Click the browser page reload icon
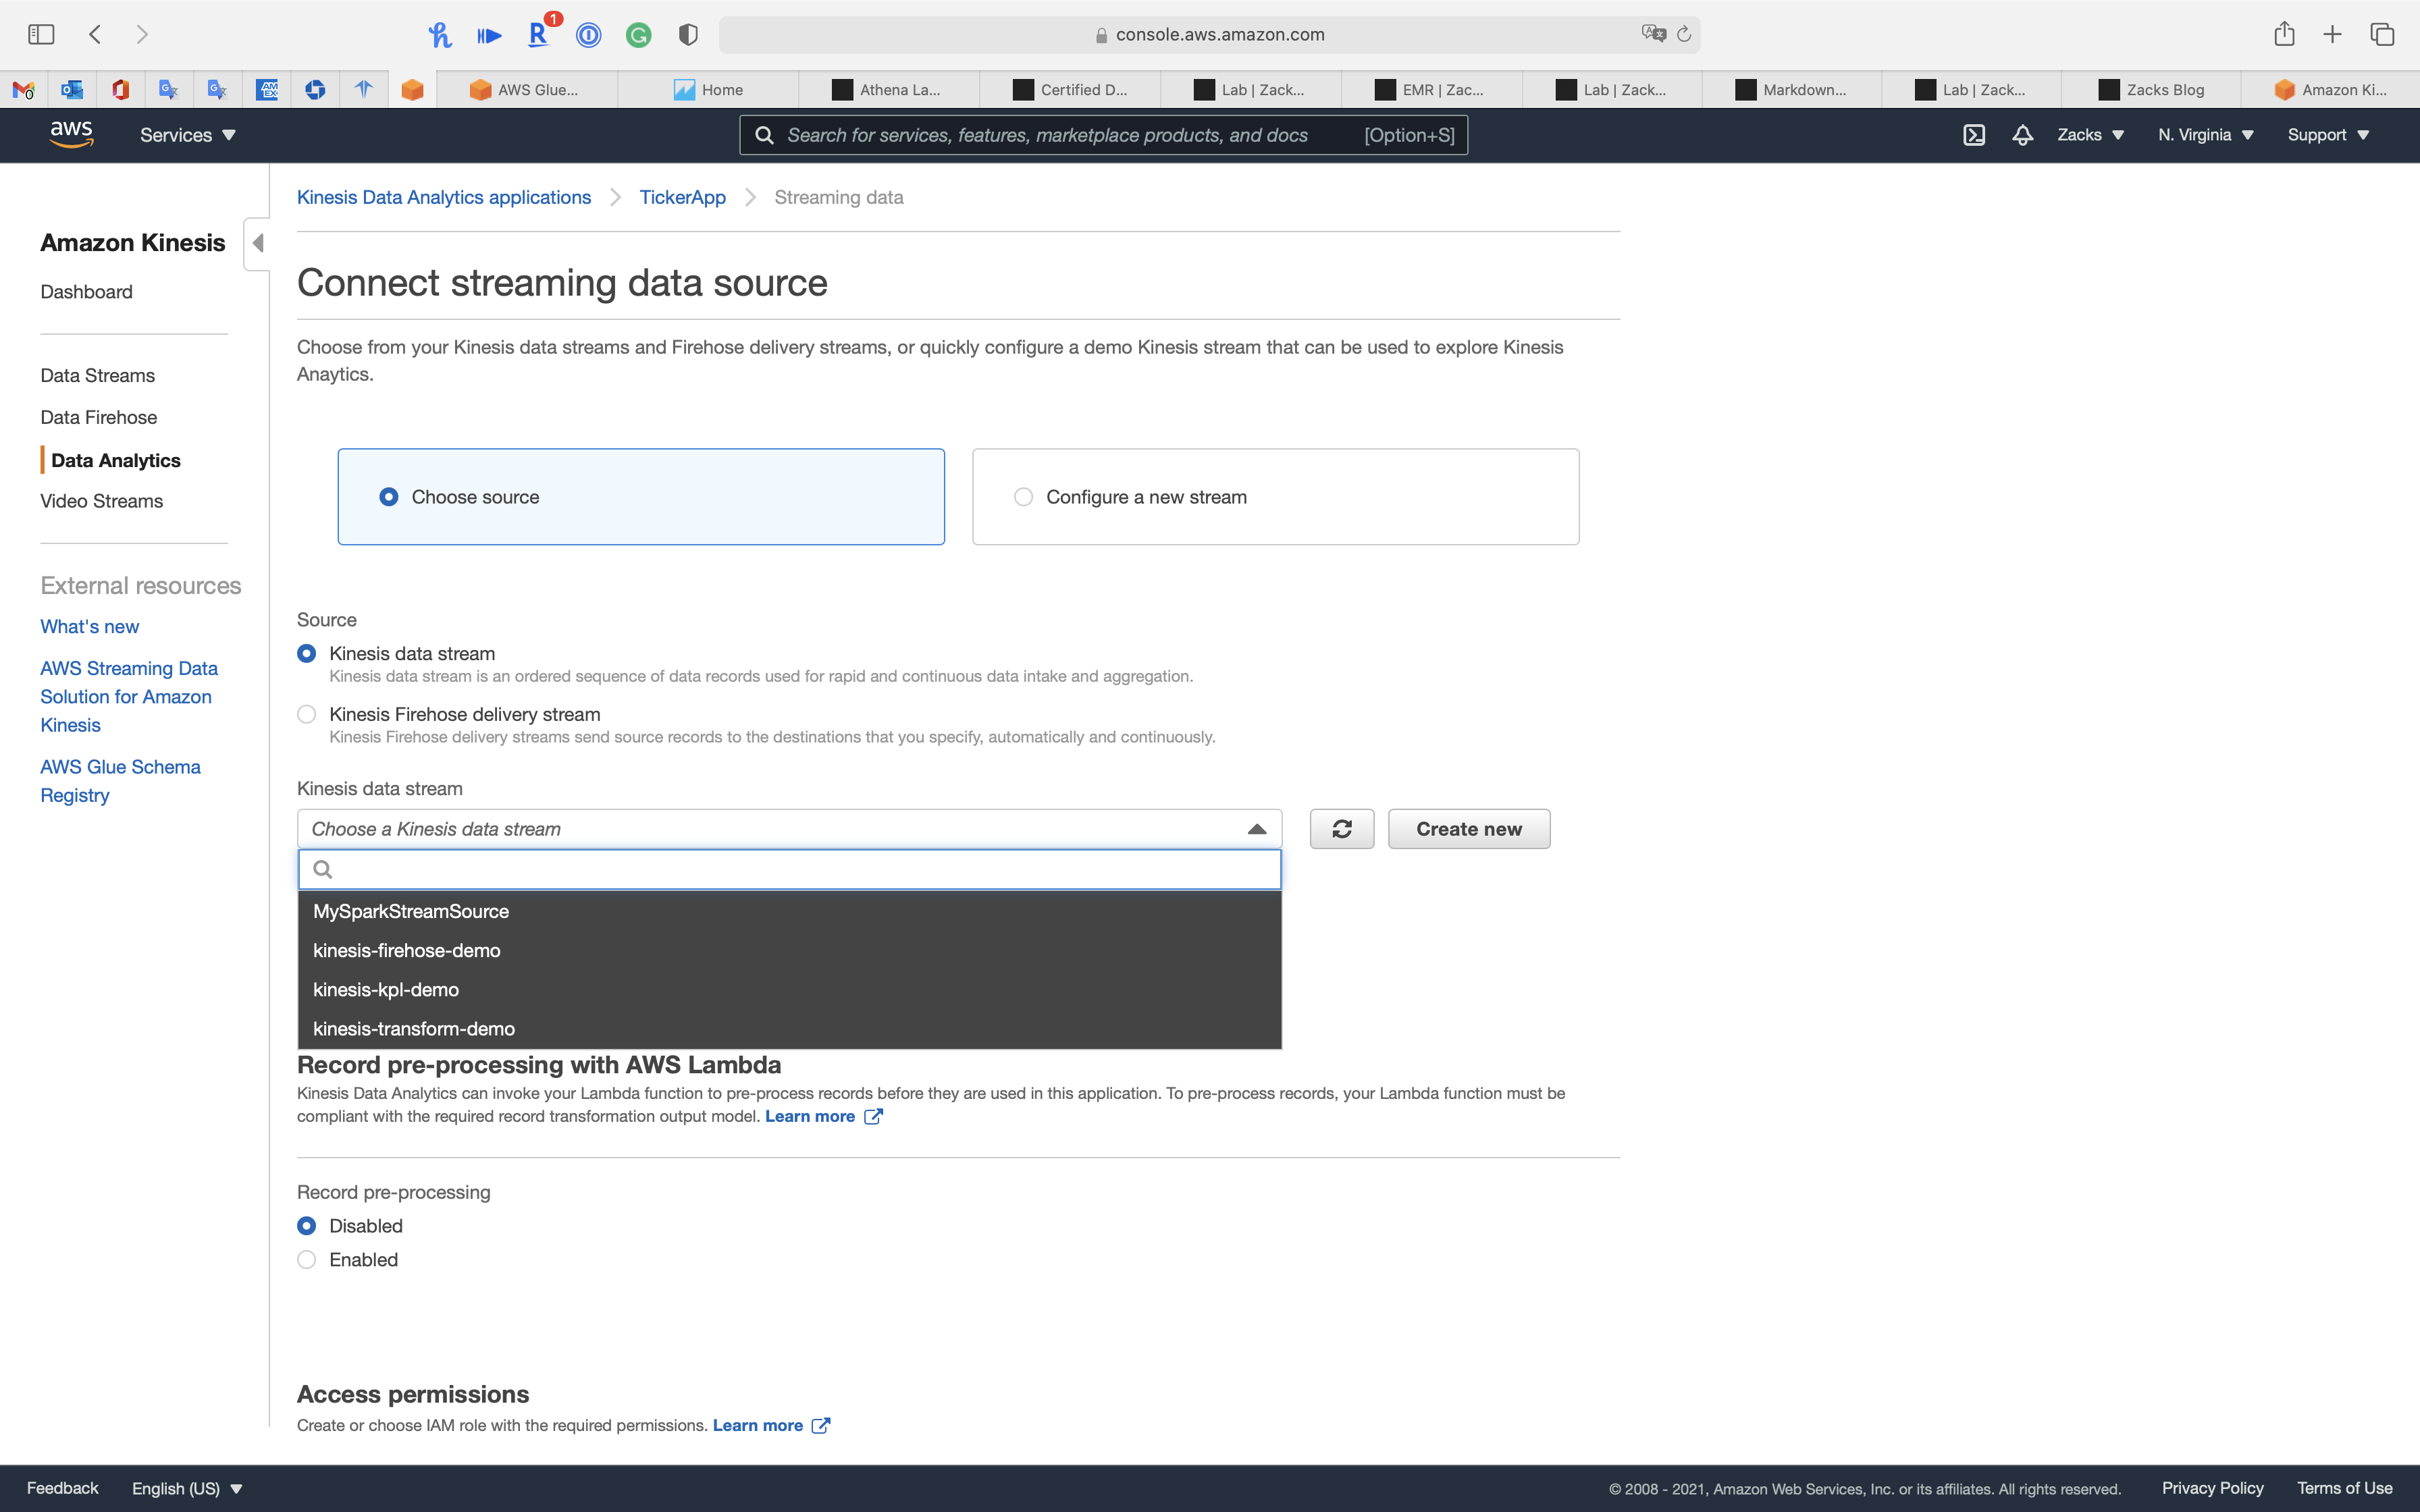Screen dimensions: 2420x1512 tap(1684, 35)
